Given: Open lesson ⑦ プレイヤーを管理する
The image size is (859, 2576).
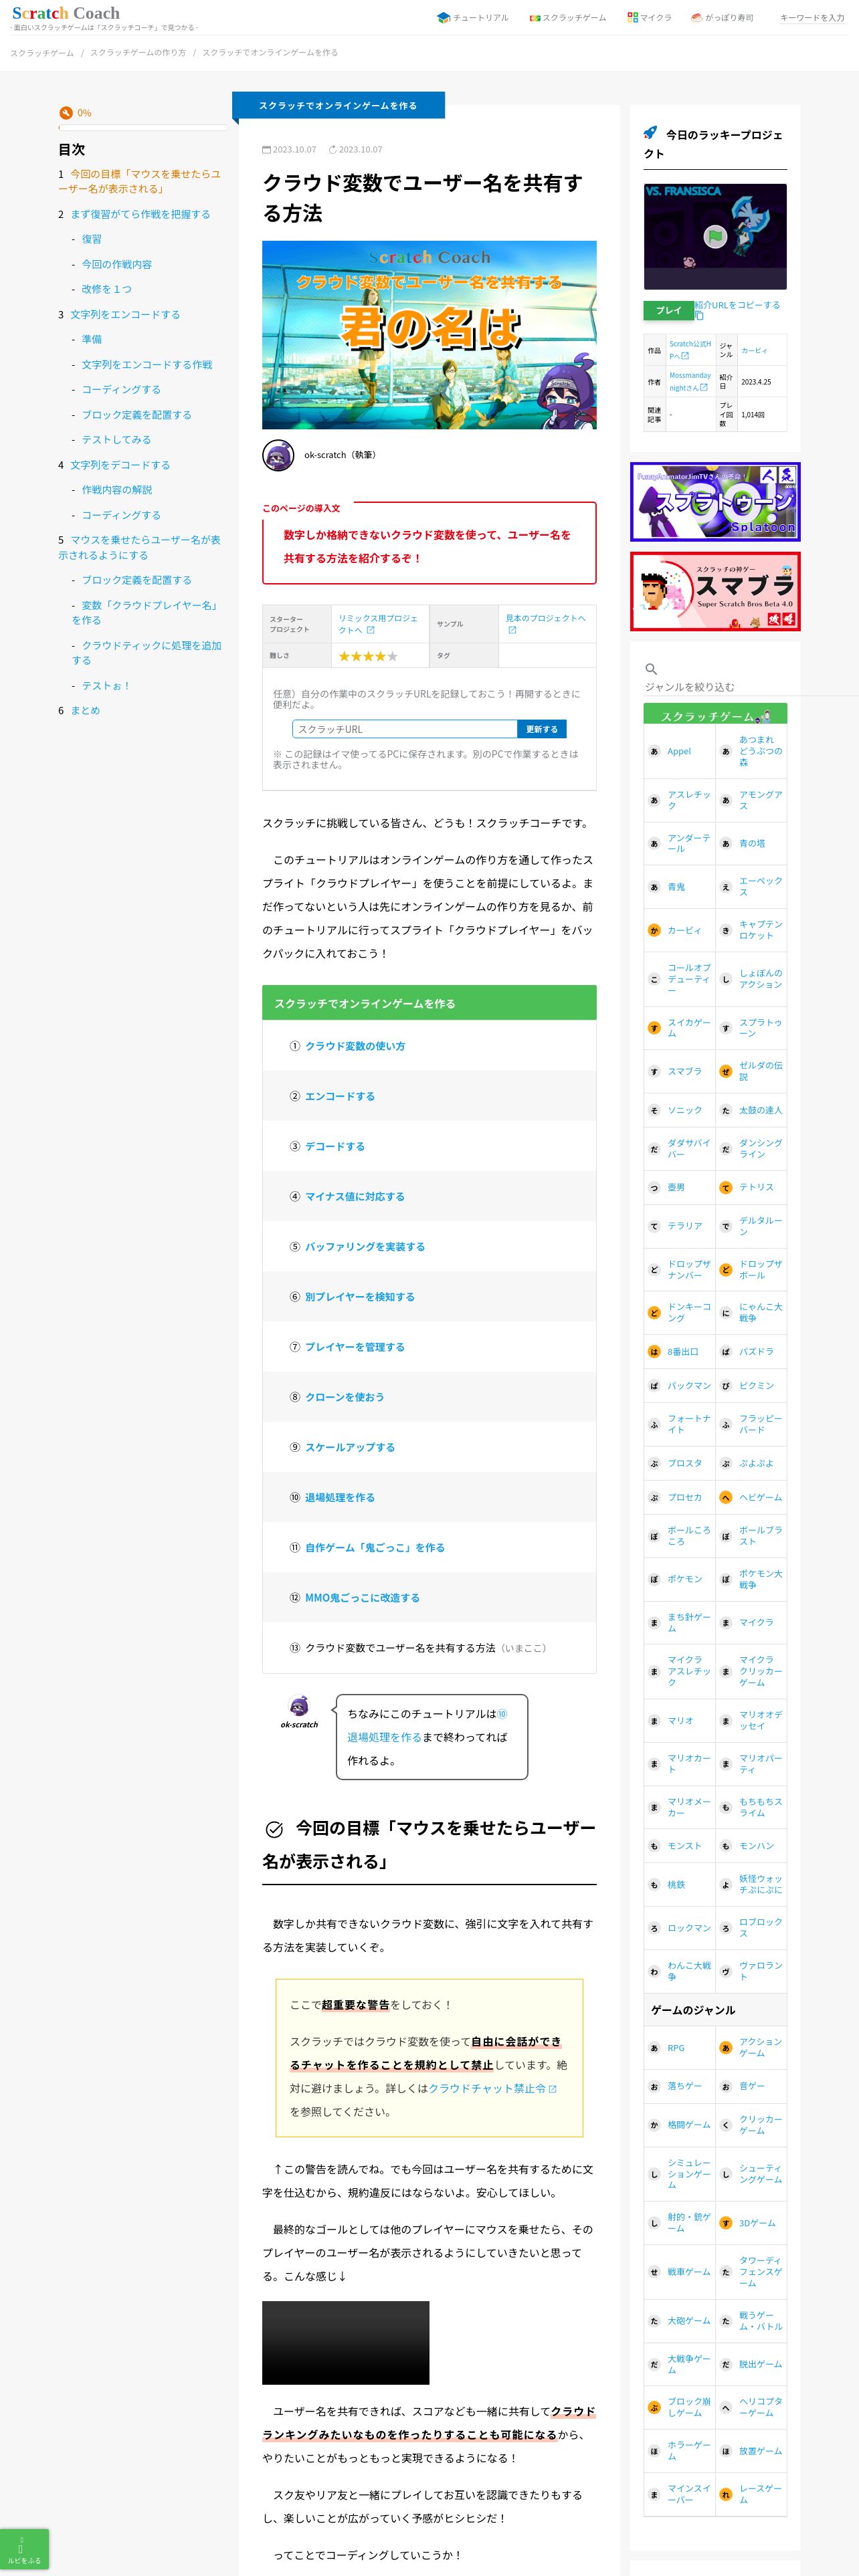Looking at the screenshot, I should pos(355,1347).
